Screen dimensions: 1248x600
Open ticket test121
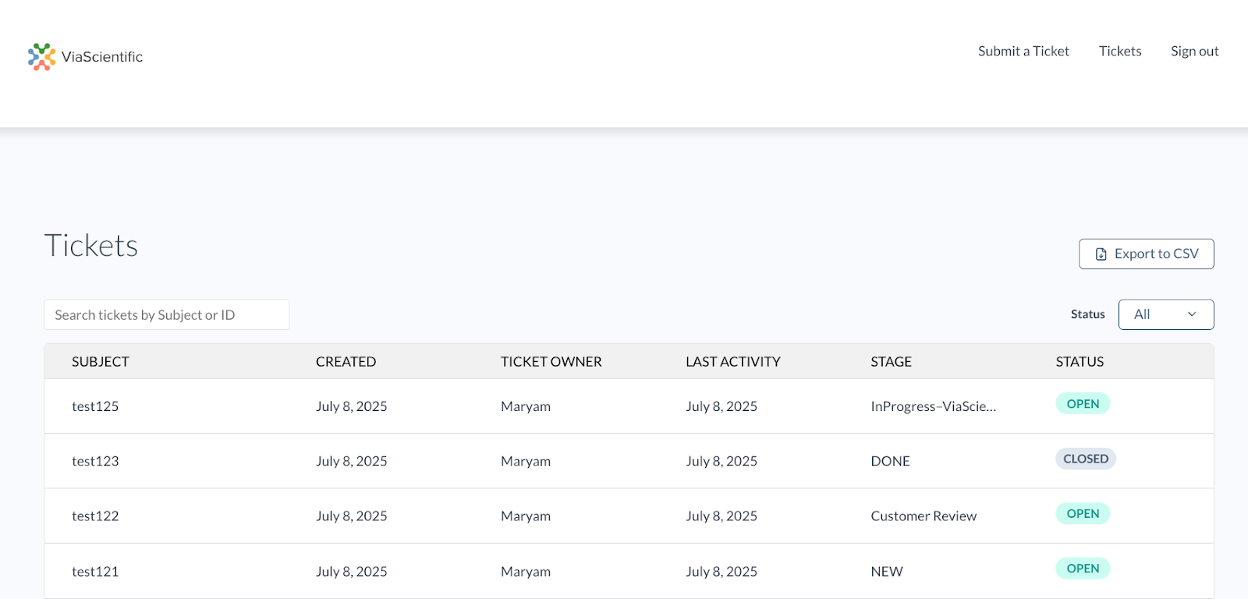95,571
